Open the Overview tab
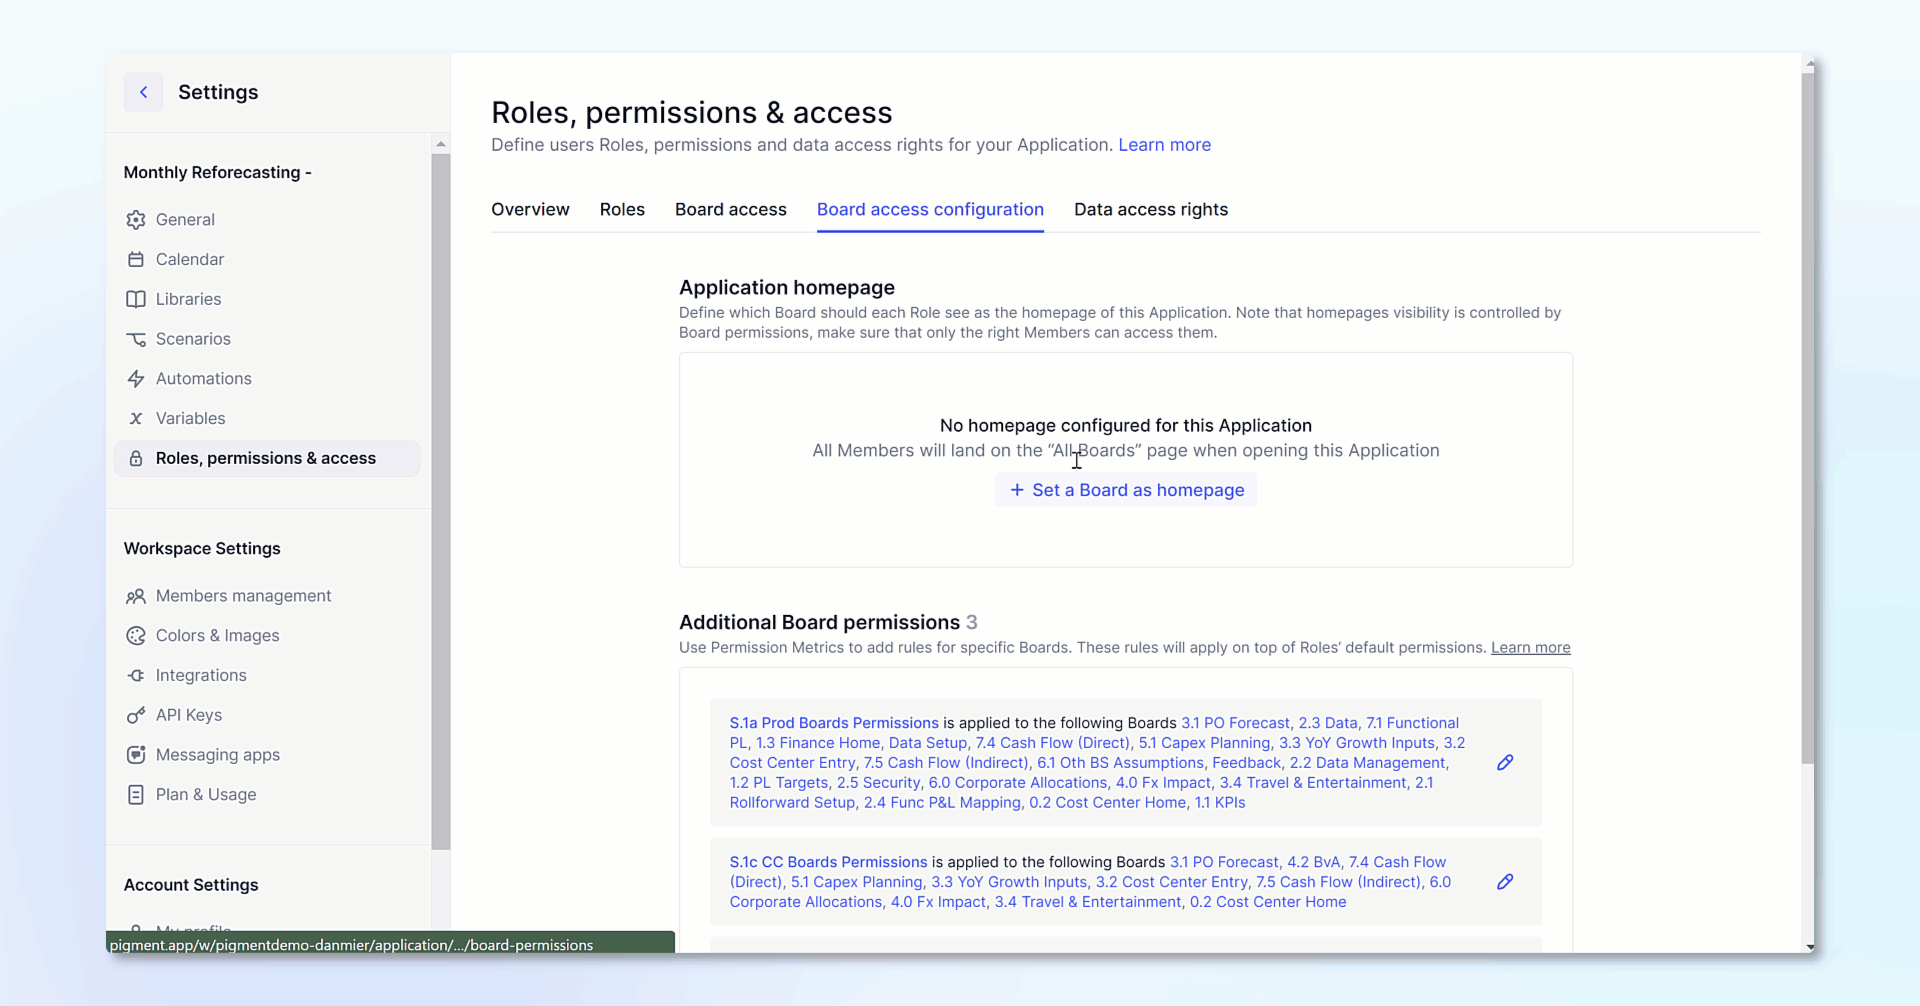This screenshot has height=1006, width=1920. coord(530,209)
